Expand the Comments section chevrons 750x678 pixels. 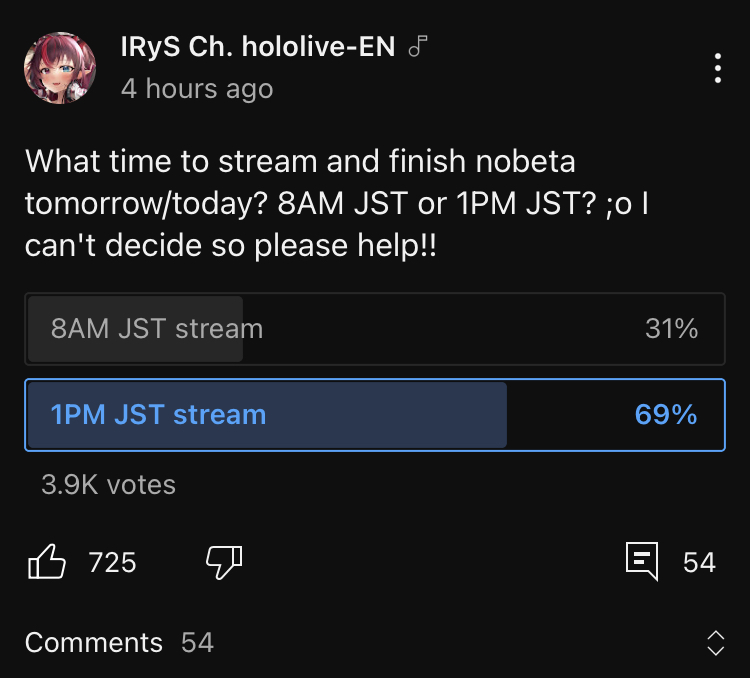[716, 643]
